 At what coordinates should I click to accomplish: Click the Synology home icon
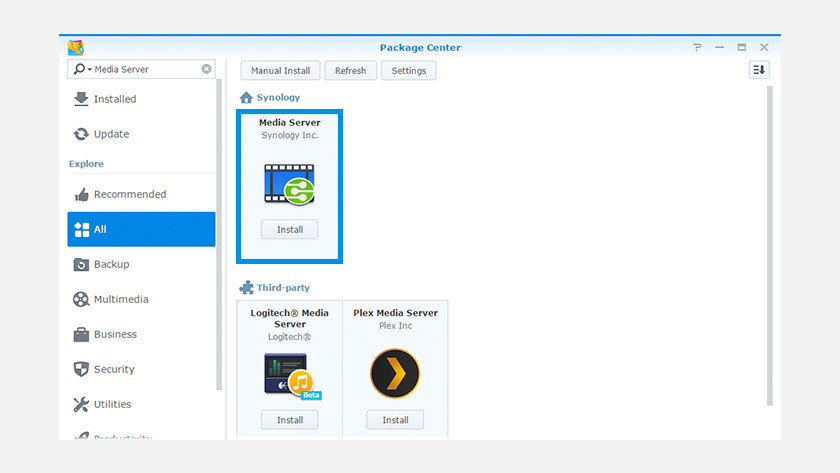click(246, 97)
